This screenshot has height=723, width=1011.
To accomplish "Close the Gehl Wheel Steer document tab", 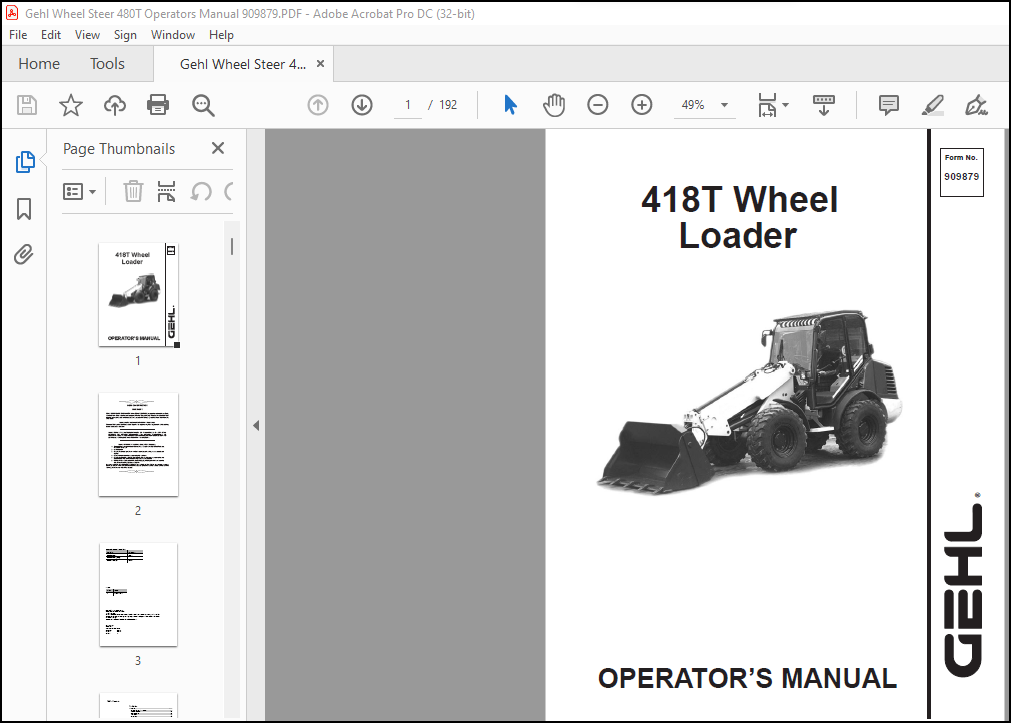I will 320,64.
